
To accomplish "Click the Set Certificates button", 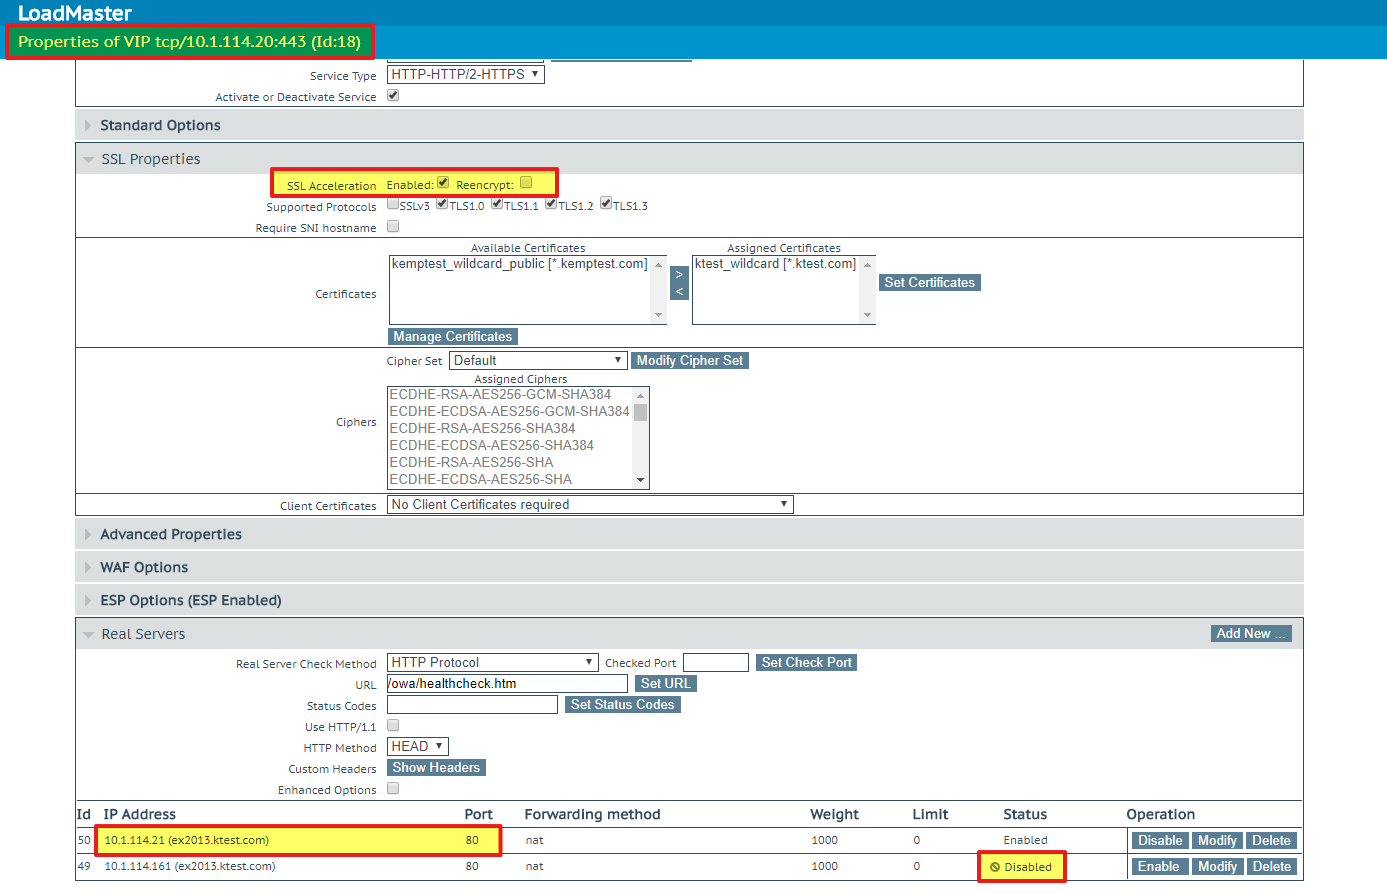I will tap(930, 283).
